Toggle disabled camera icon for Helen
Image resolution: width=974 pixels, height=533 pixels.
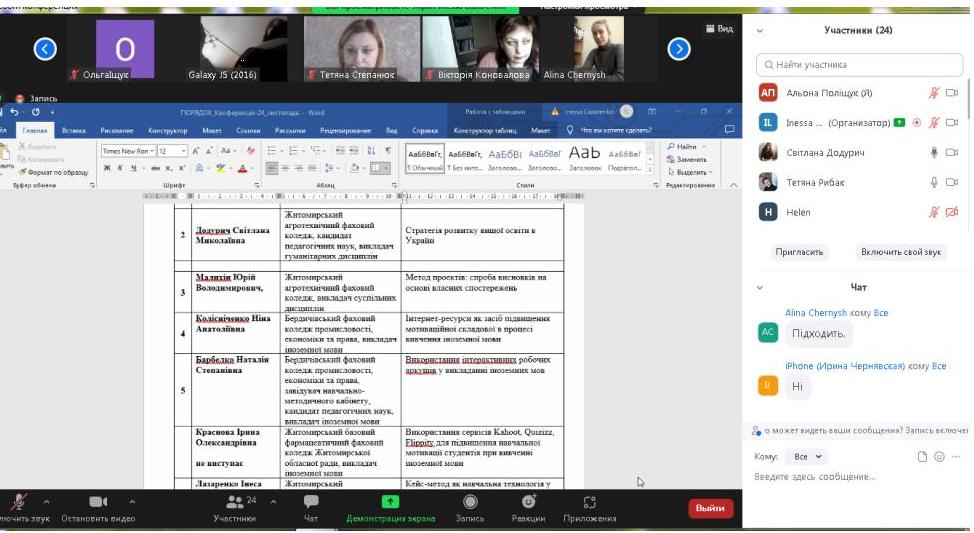coord(952,212)
